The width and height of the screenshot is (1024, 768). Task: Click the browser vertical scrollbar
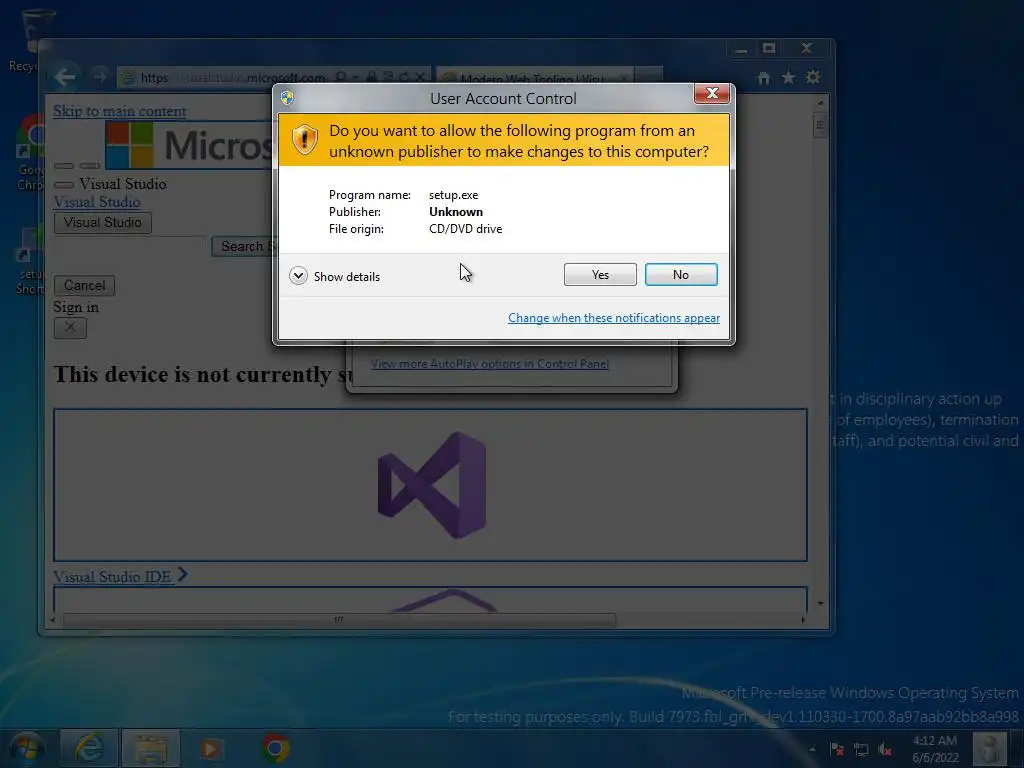[820, 353]
